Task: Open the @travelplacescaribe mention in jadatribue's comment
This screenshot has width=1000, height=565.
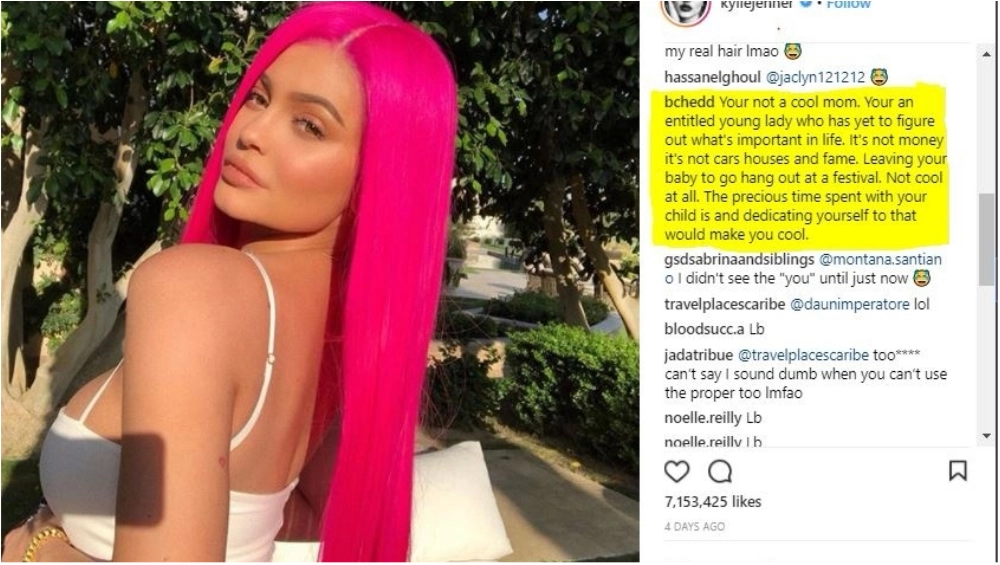Action: pos(803,355)
